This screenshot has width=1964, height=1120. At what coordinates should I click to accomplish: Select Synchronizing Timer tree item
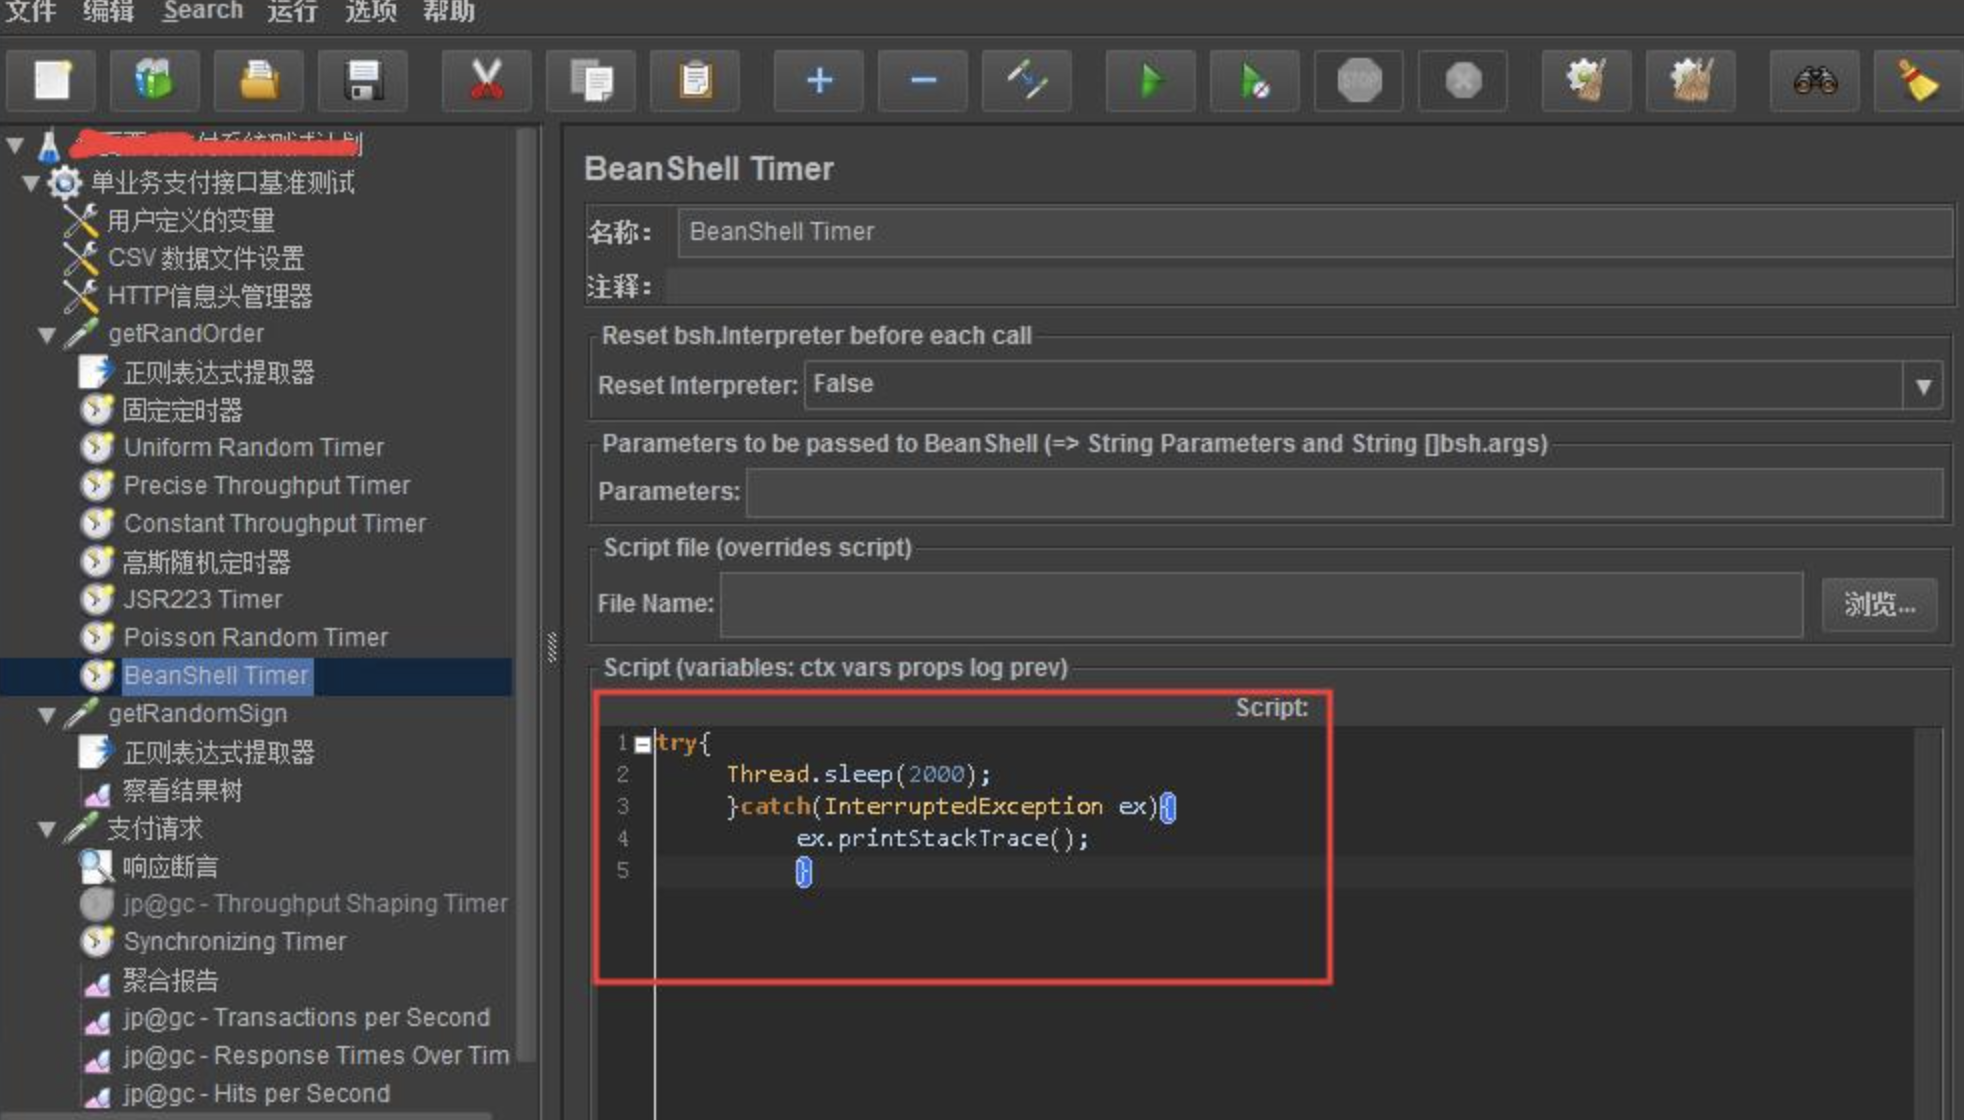(235, 942)
